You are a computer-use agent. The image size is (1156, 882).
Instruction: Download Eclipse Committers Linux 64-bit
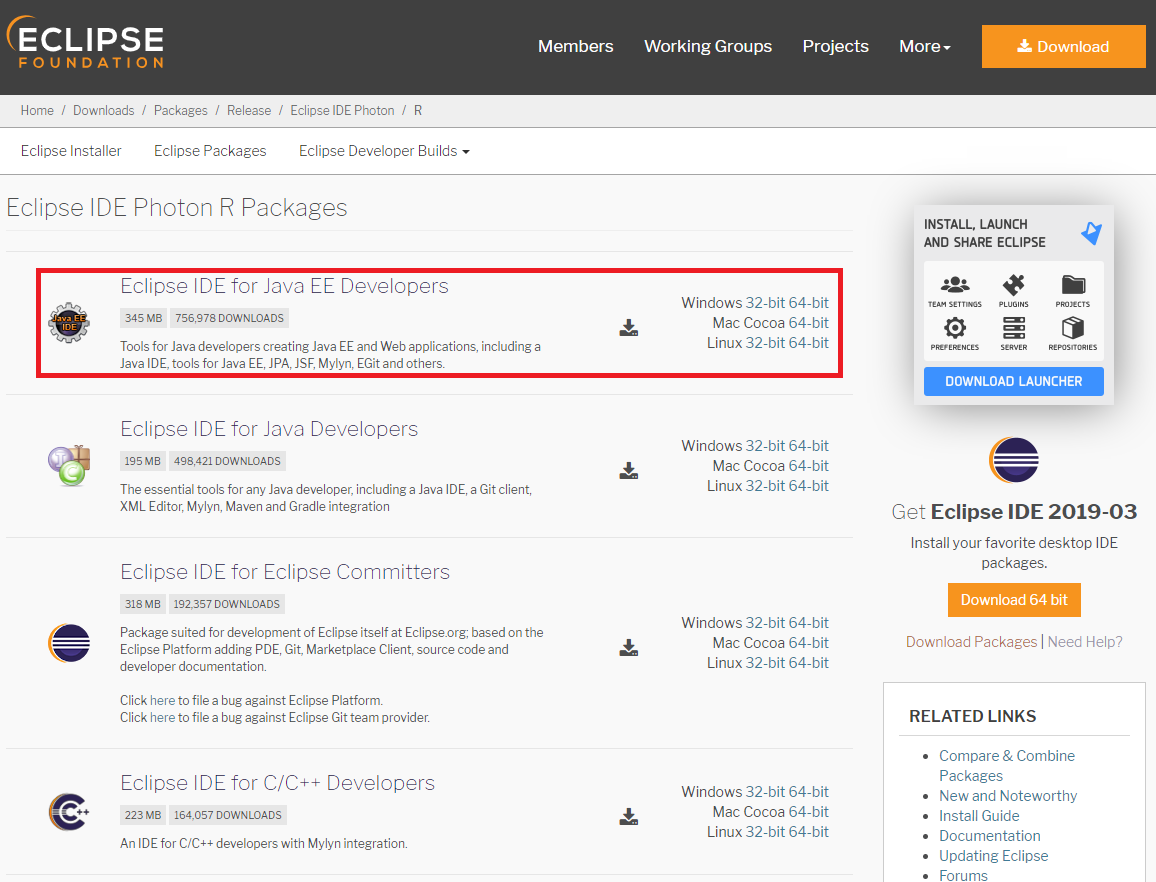pyautogui.click(x=809, y=663)
